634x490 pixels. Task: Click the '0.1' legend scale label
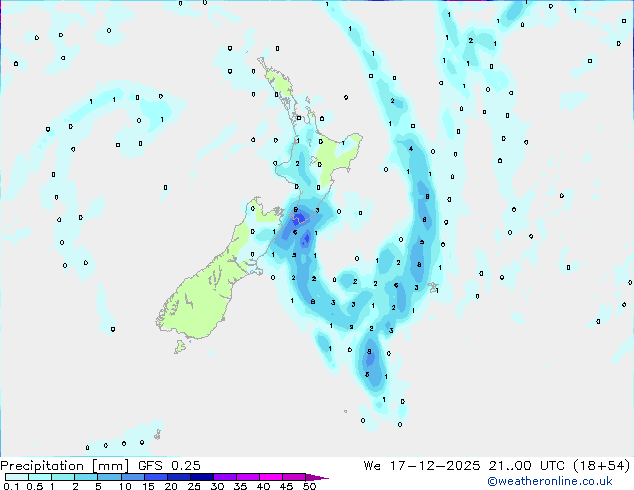pos(11,486)
